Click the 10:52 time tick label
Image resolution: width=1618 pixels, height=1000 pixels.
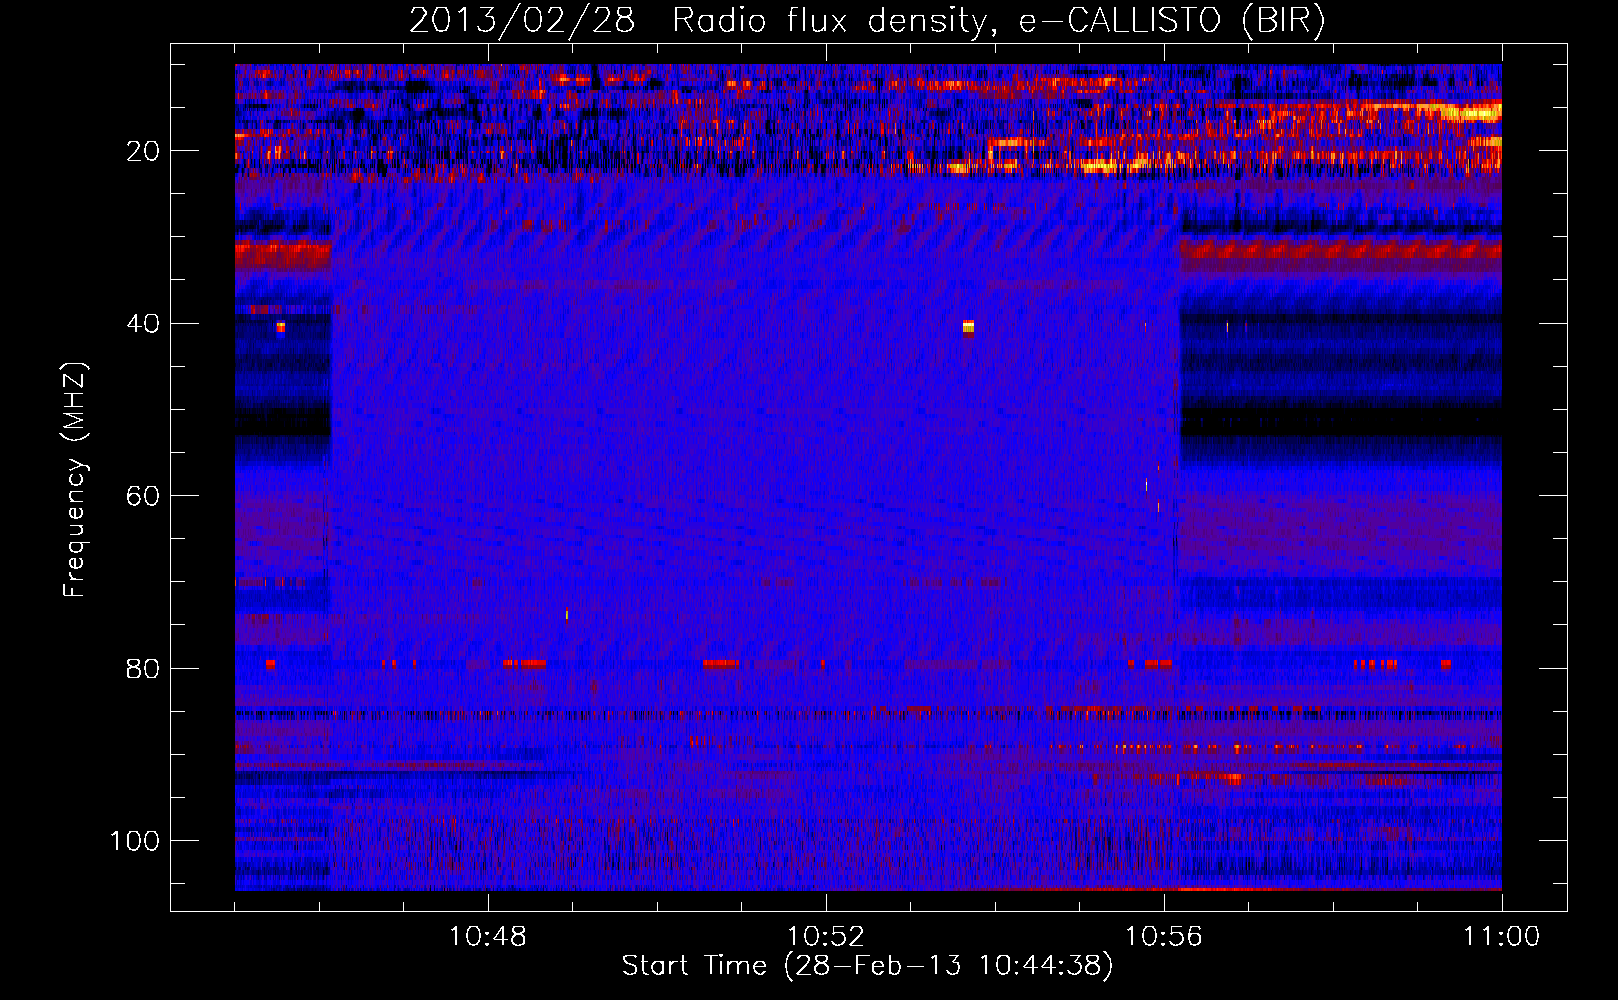click(826, 937)
